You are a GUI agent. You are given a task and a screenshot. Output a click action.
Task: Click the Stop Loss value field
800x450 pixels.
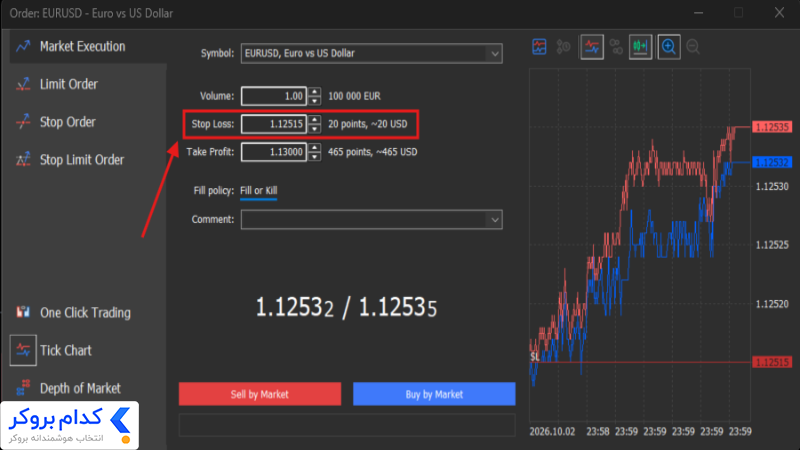(274, 124)
